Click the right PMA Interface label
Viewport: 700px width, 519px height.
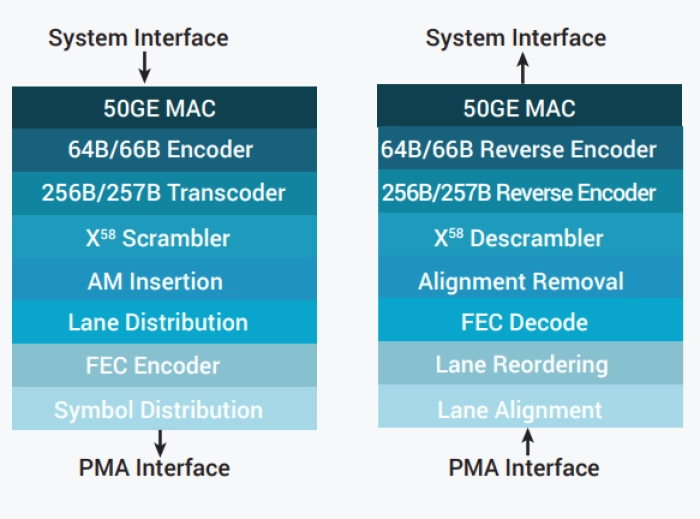coord(524,468)
